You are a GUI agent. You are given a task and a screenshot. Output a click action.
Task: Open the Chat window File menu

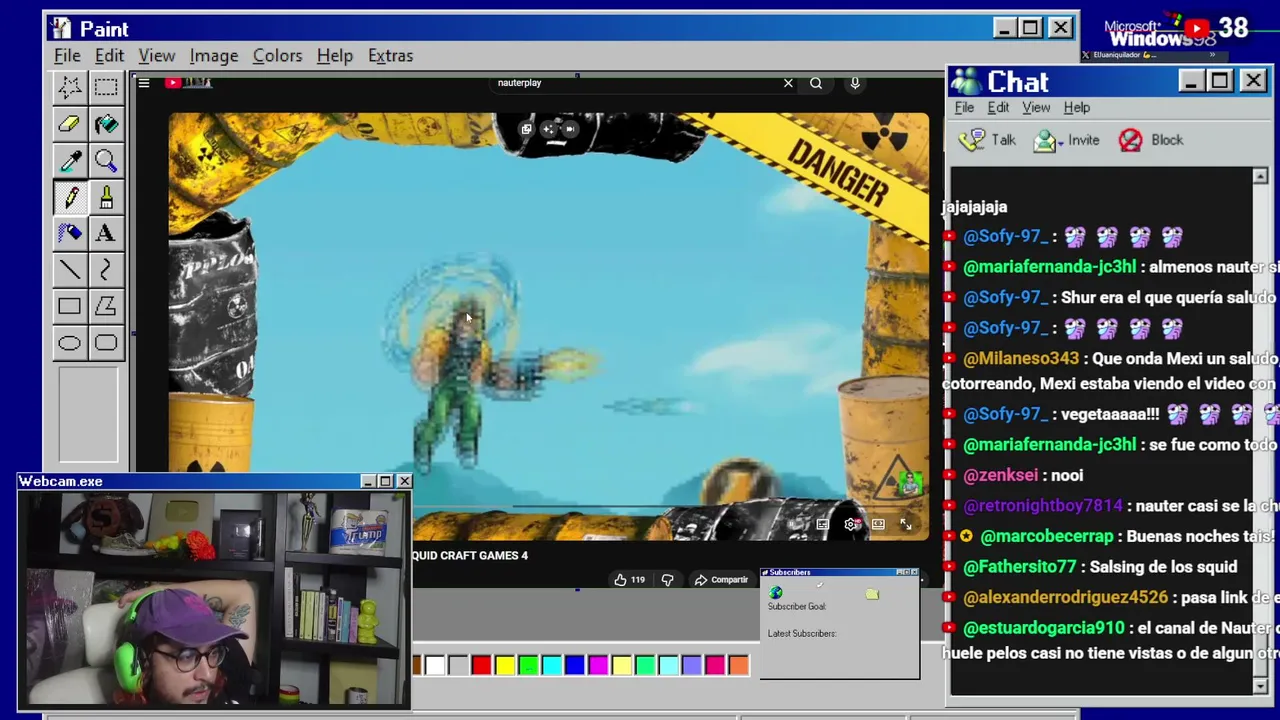tap(964, 108)
